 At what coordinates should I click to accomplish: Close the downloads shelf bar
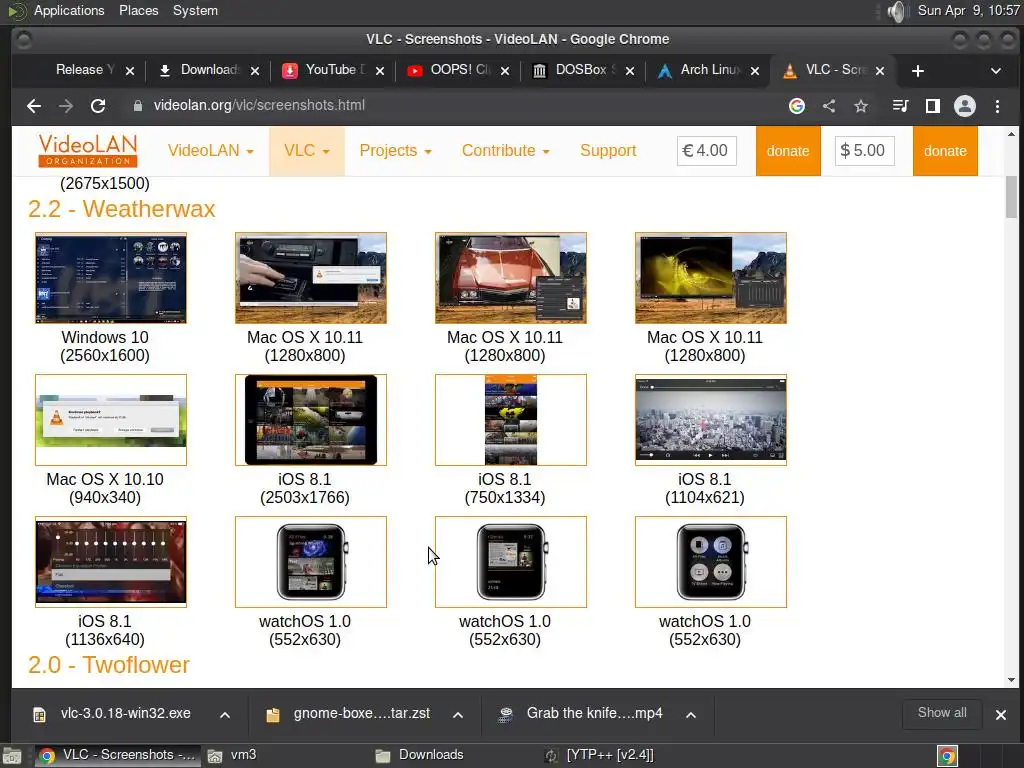click(1000, 714)
